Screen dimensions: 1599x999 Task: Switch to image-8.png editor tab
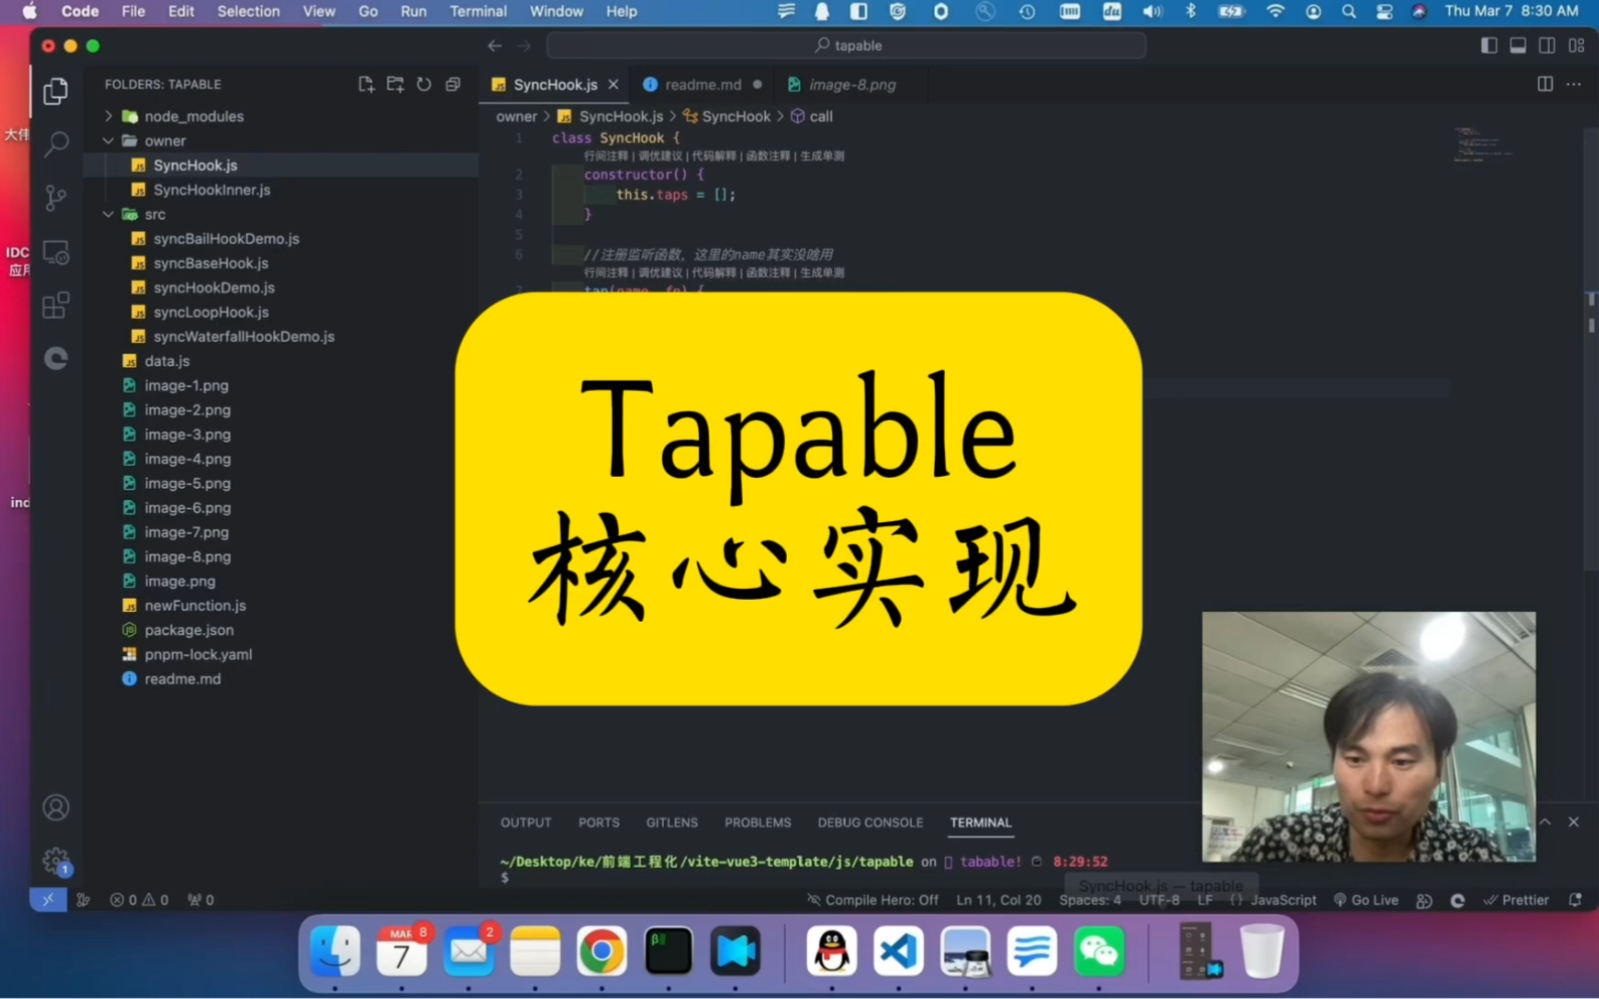coord(852,84)
